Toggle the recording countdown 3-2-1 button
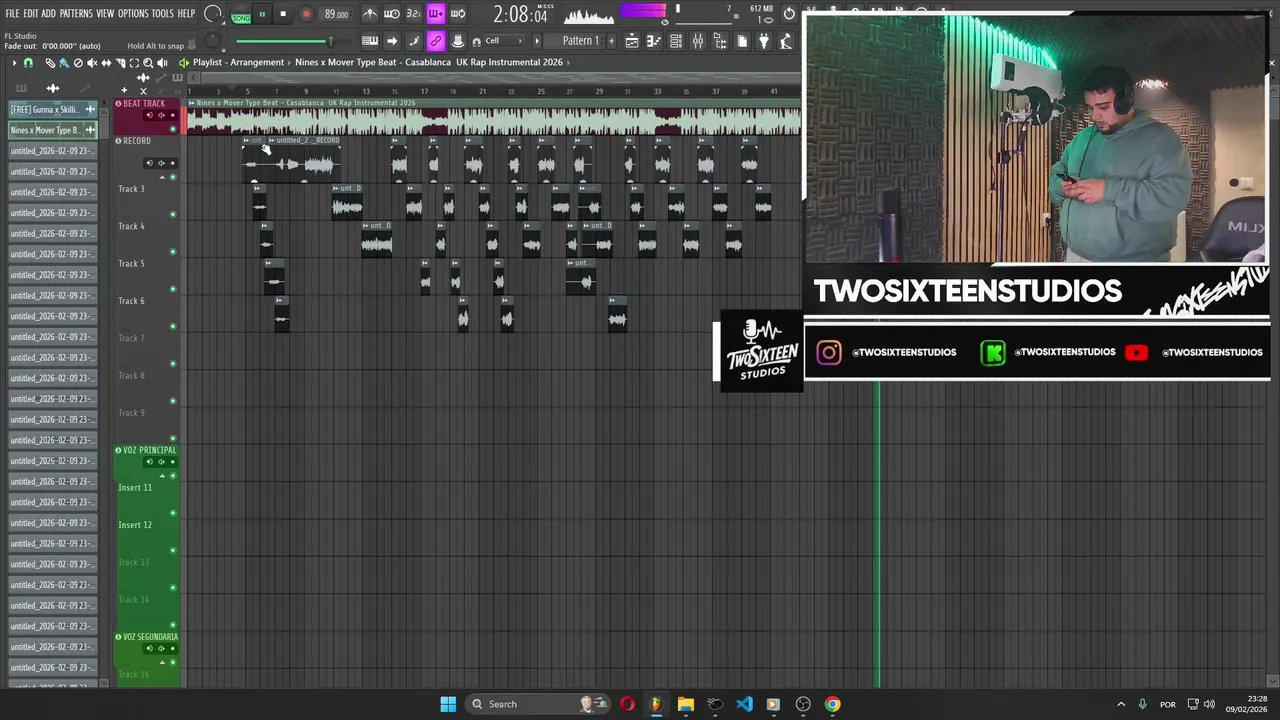Viewport: 1280px width, 720px height. [413, 14]
